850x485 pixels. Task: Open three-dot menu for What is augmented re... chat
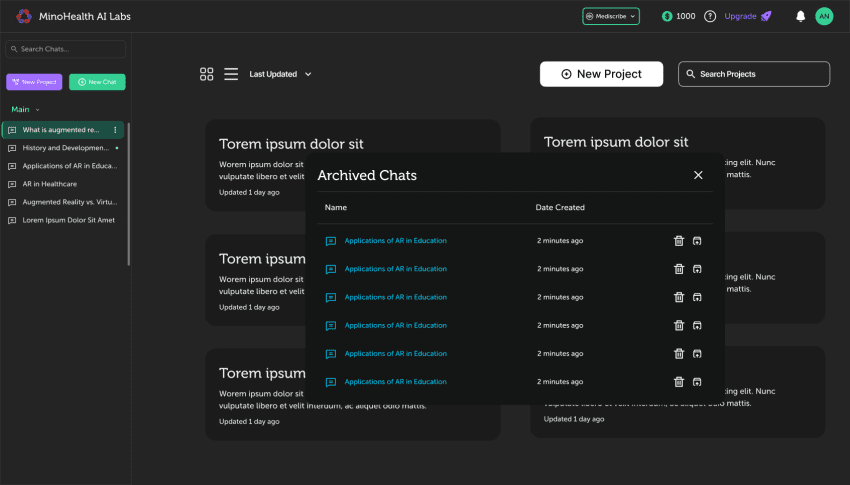(x=115, y=130)
